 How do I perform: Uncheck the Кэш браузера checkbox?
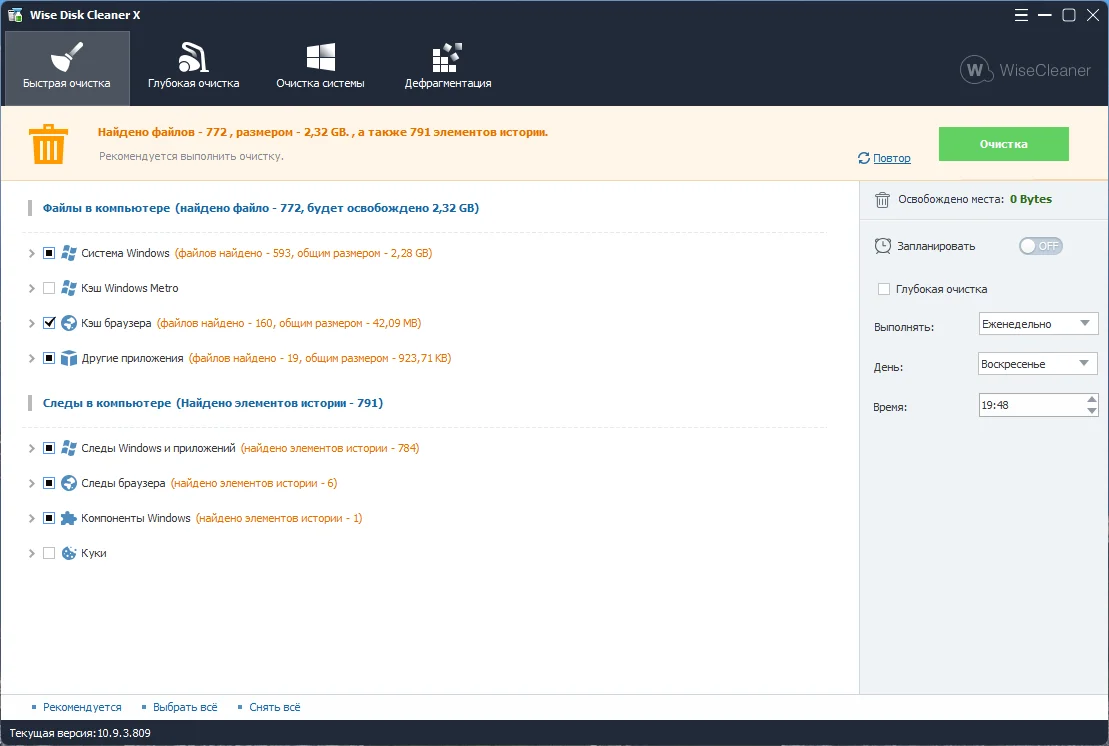click(49, 323)
